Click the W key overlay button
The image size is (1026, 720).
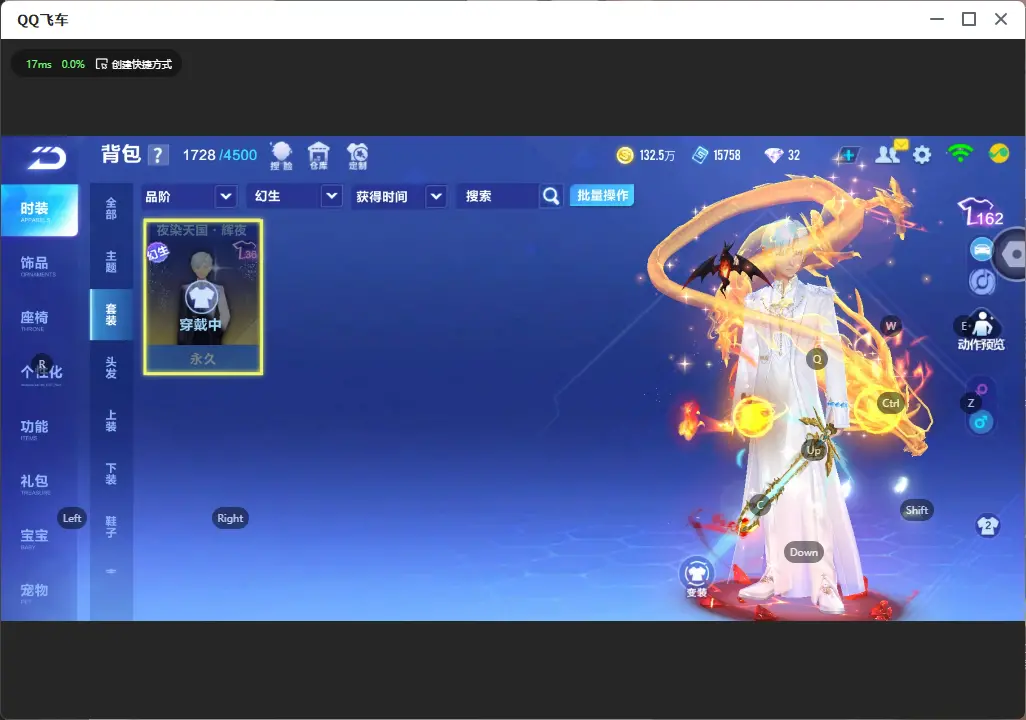pyautogui.click(x=891, y=326)
